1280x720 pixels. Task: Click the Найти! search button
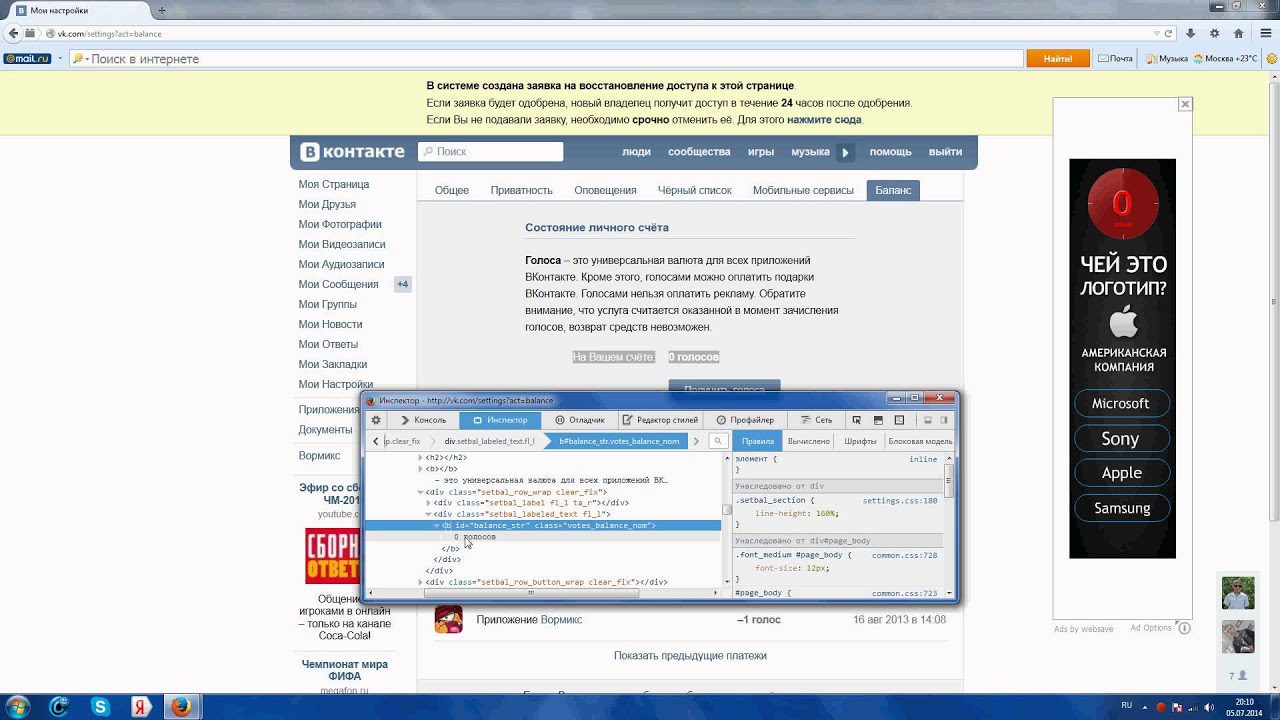(1057, 59)
